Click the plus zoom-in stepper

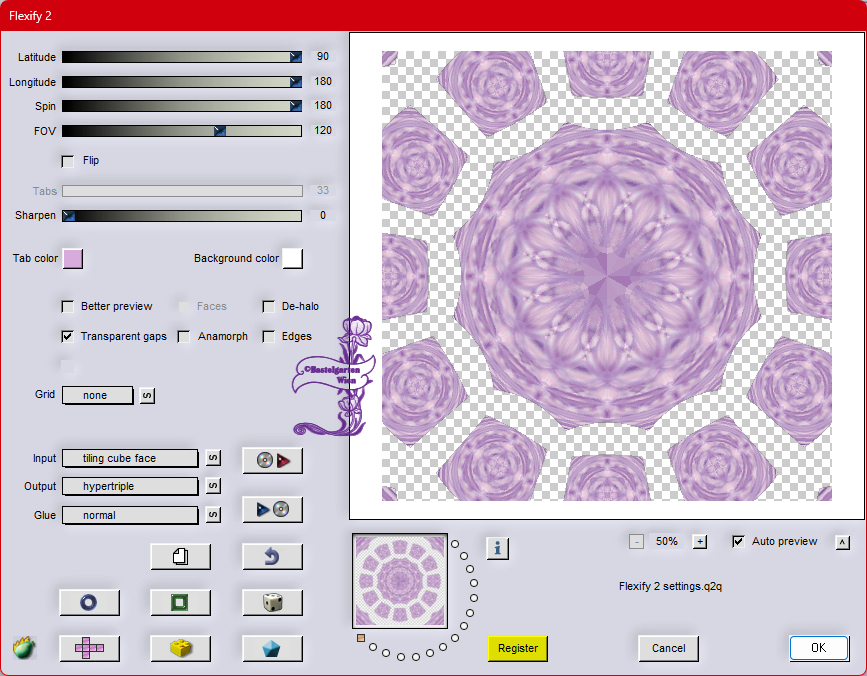pyautogui.click(x=700, y=542)
